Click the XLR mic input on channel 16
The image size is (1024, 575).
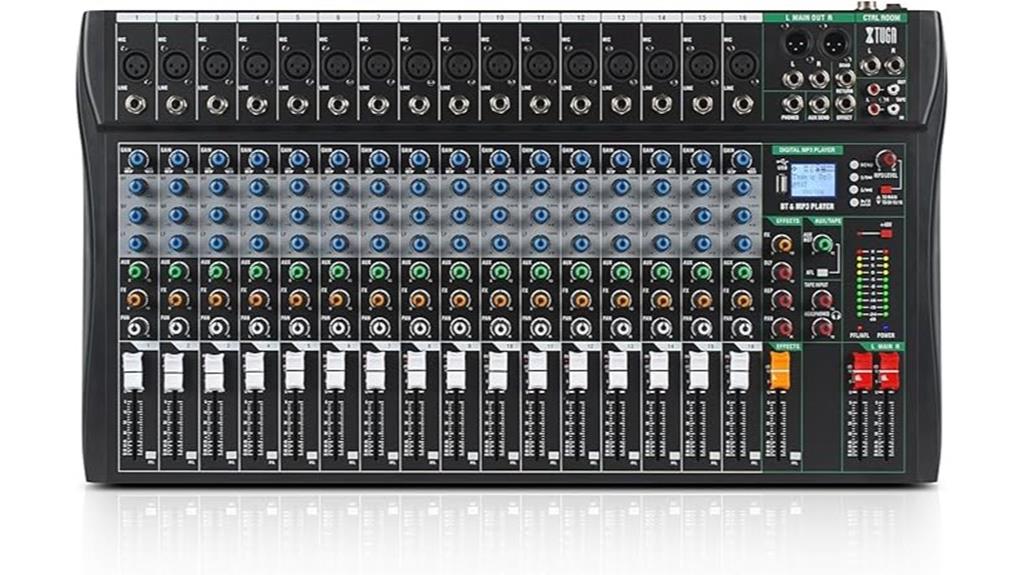pyautogui.click(x=743, y=65)
